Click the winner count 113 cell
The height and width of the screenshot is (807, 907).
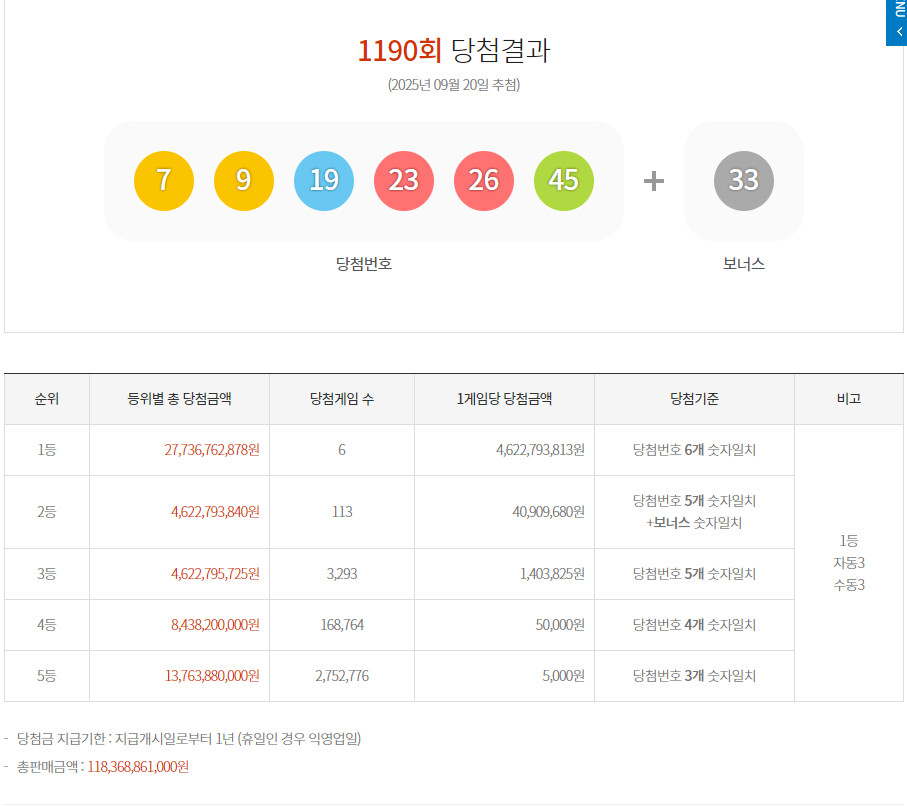coord(342,512)
